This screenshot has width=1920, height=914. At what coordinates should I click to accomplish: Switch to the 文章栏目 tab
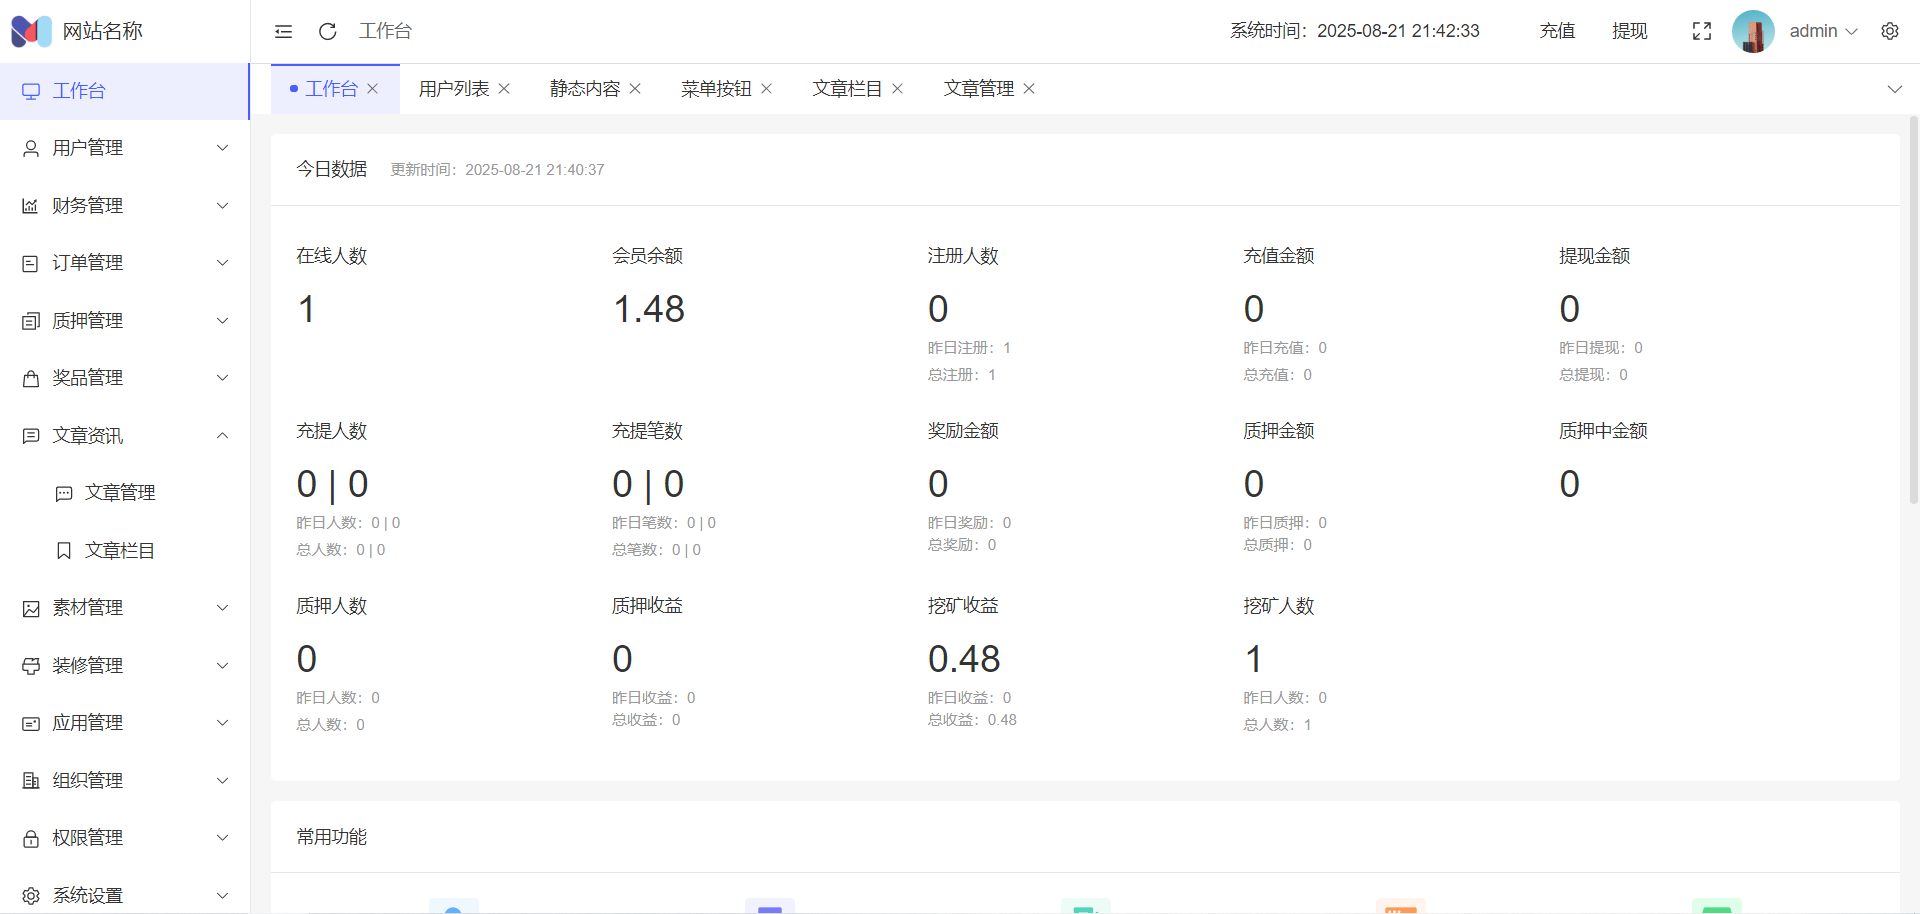(846, 89)
